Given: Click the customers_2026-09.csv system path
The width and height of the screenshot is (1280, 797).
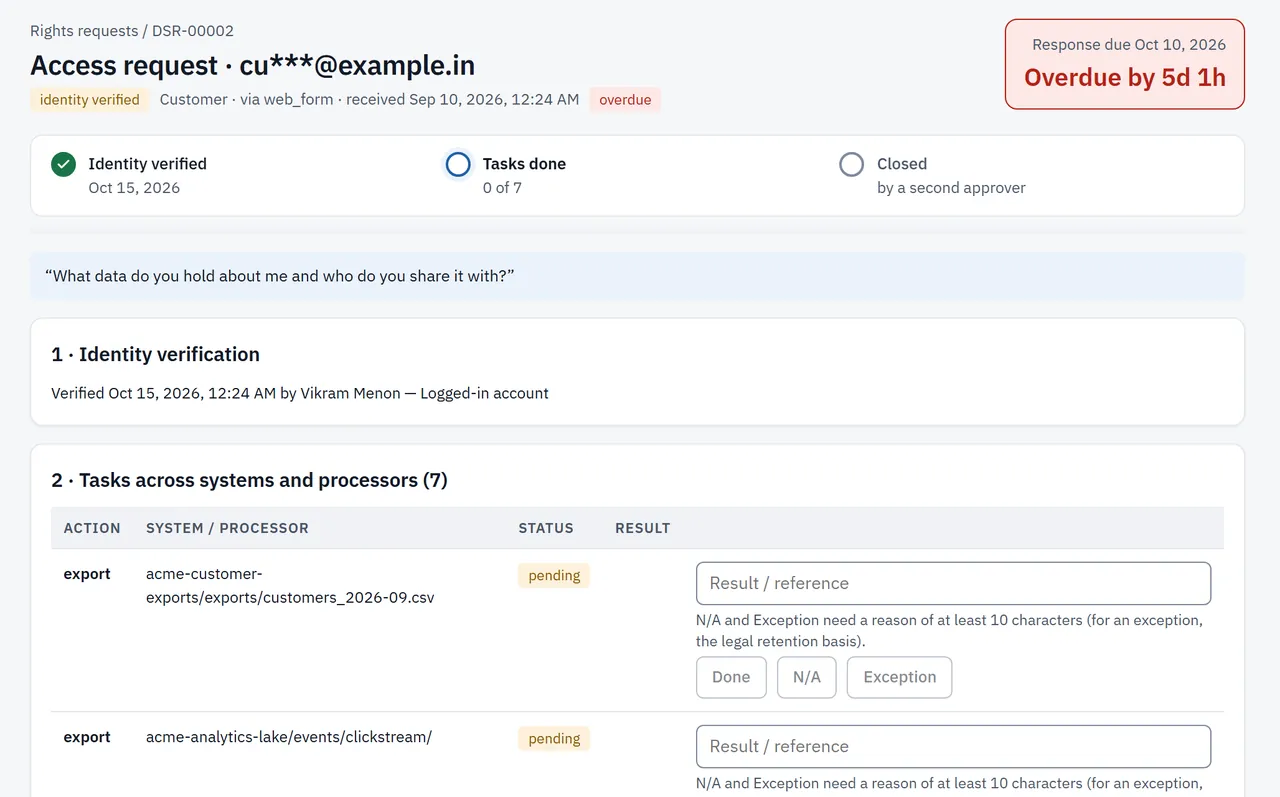Looking at the screenshot, I should (290, 586).
